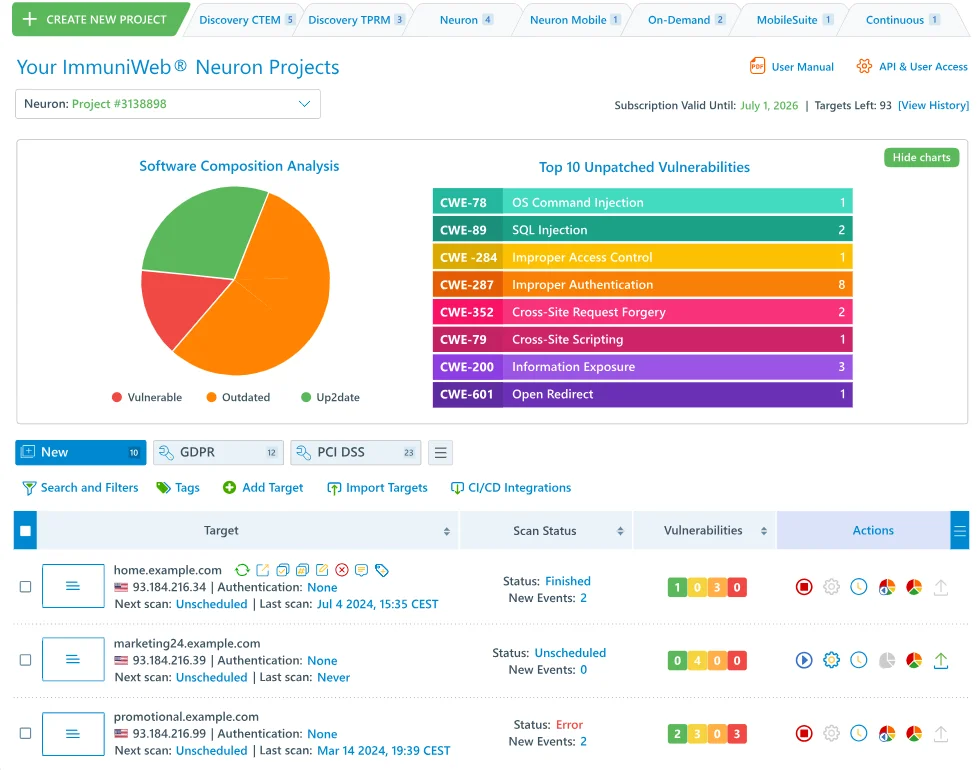Click the Add Target link
Viewport: 979px width, 770px height.
[263, 488]
